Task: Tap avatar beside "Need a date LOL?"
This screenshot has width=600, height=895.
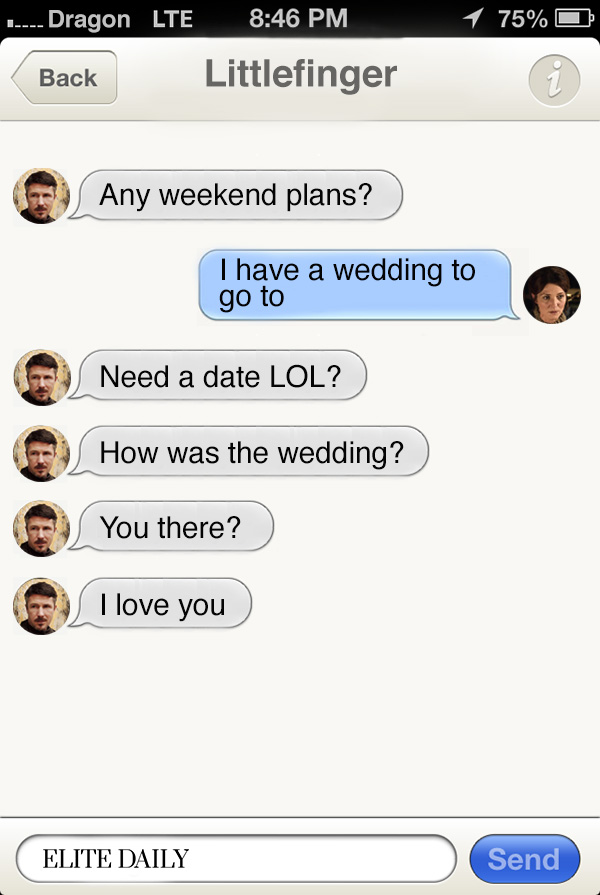Action: tap(41, 378)
